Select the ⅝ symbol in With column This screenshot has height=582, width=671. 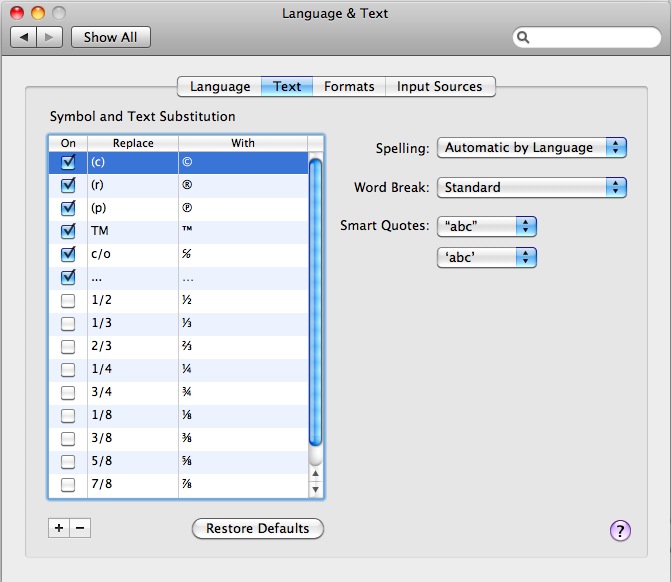pos(187,461)
